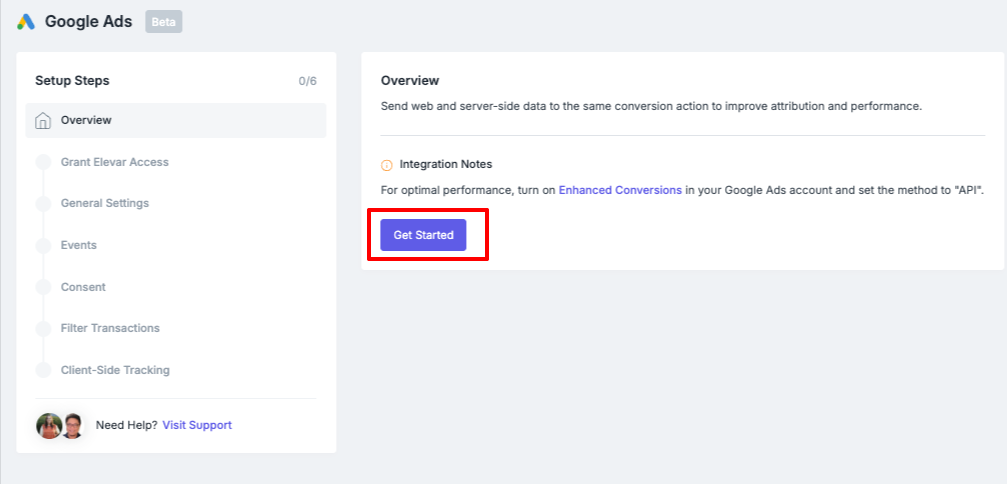The width and height of the screenshot is (1007, 484).
Task: Click the Beta badge next to title
Action: pyautogui.click(x=164, y=22)
